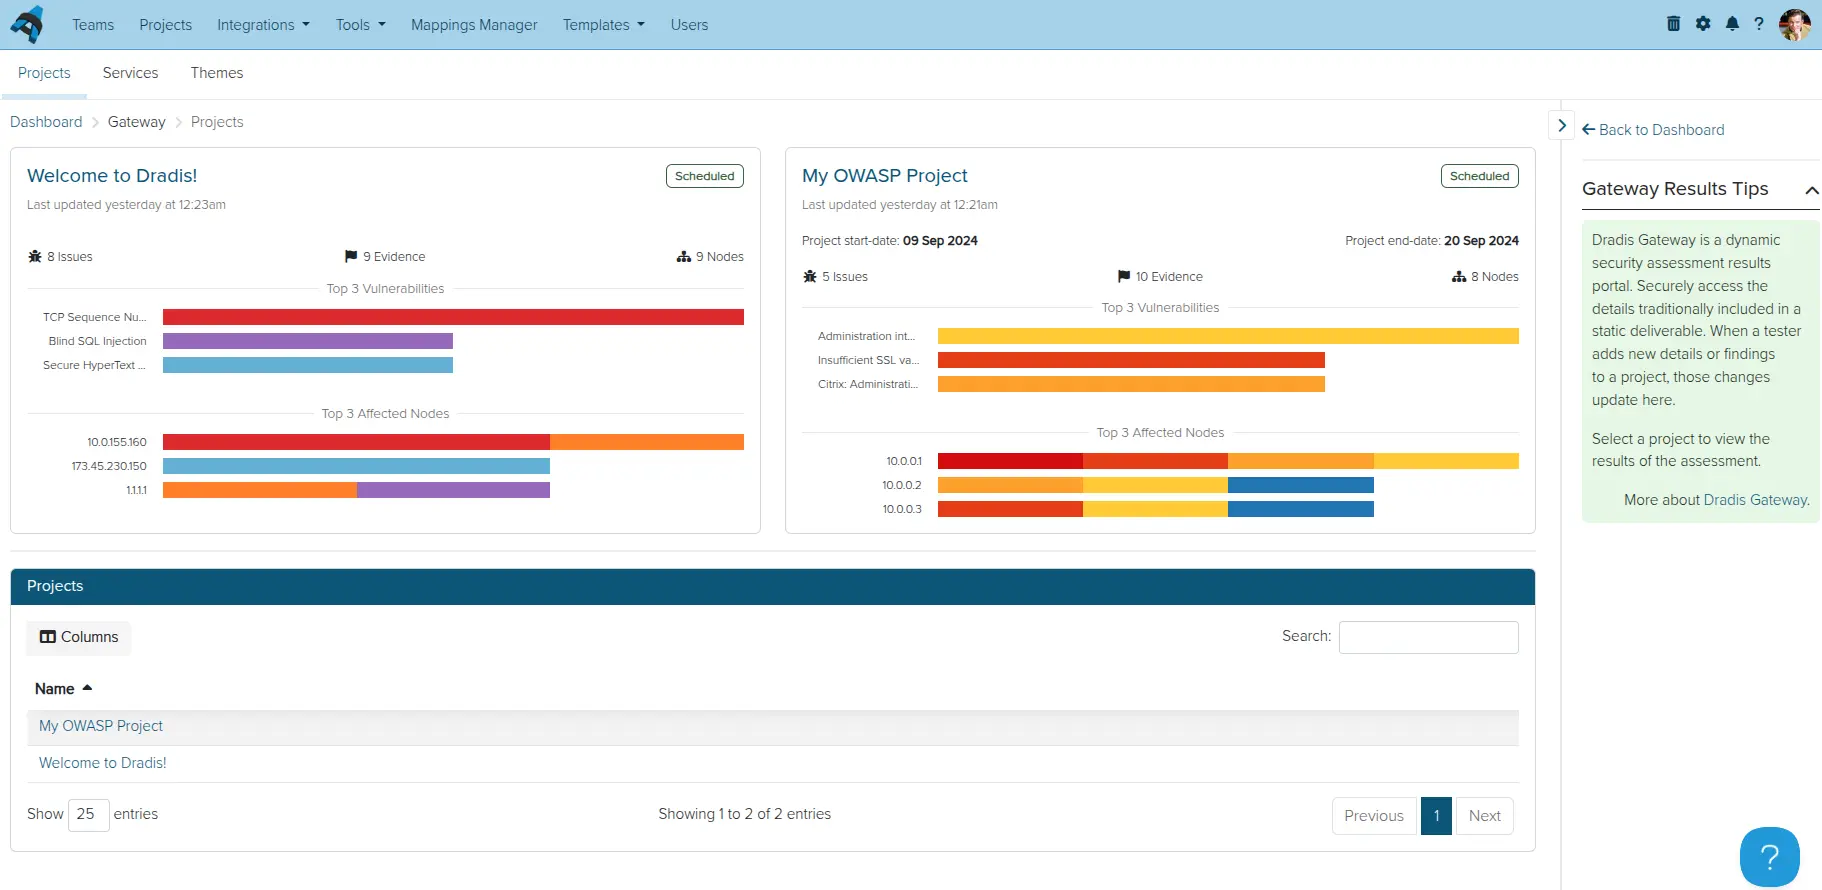Focus the Search input field
The width and height of the screenshot is (1822, 890).
click(1429, 637)
